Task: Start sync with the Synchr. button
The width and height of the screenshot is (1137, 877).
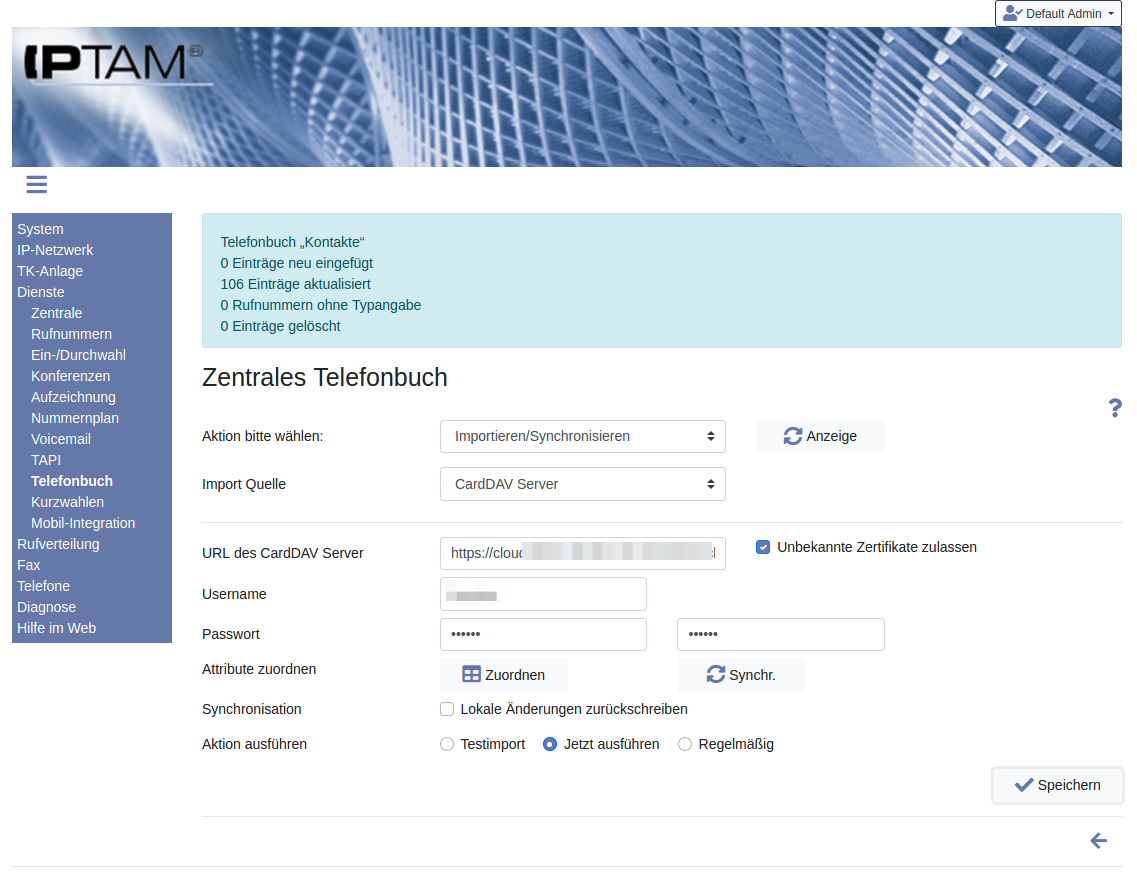Action: pyautogui.click(x=741, y=675)
